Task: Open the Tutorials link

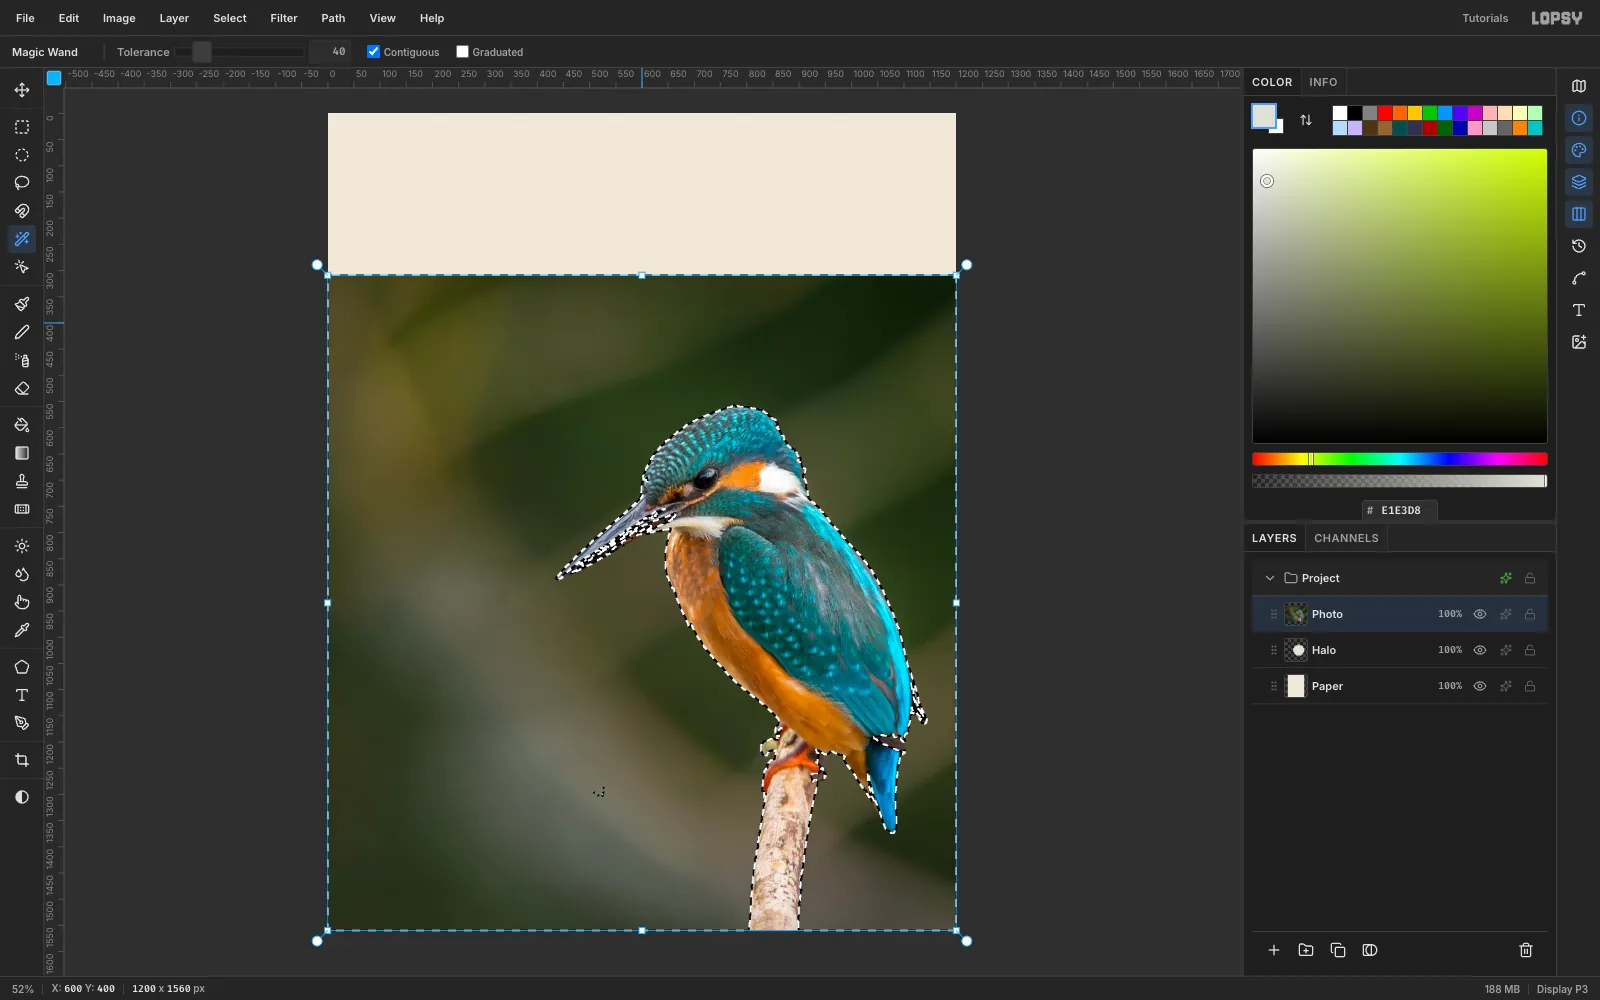Action: click(x=1485, y=18)
